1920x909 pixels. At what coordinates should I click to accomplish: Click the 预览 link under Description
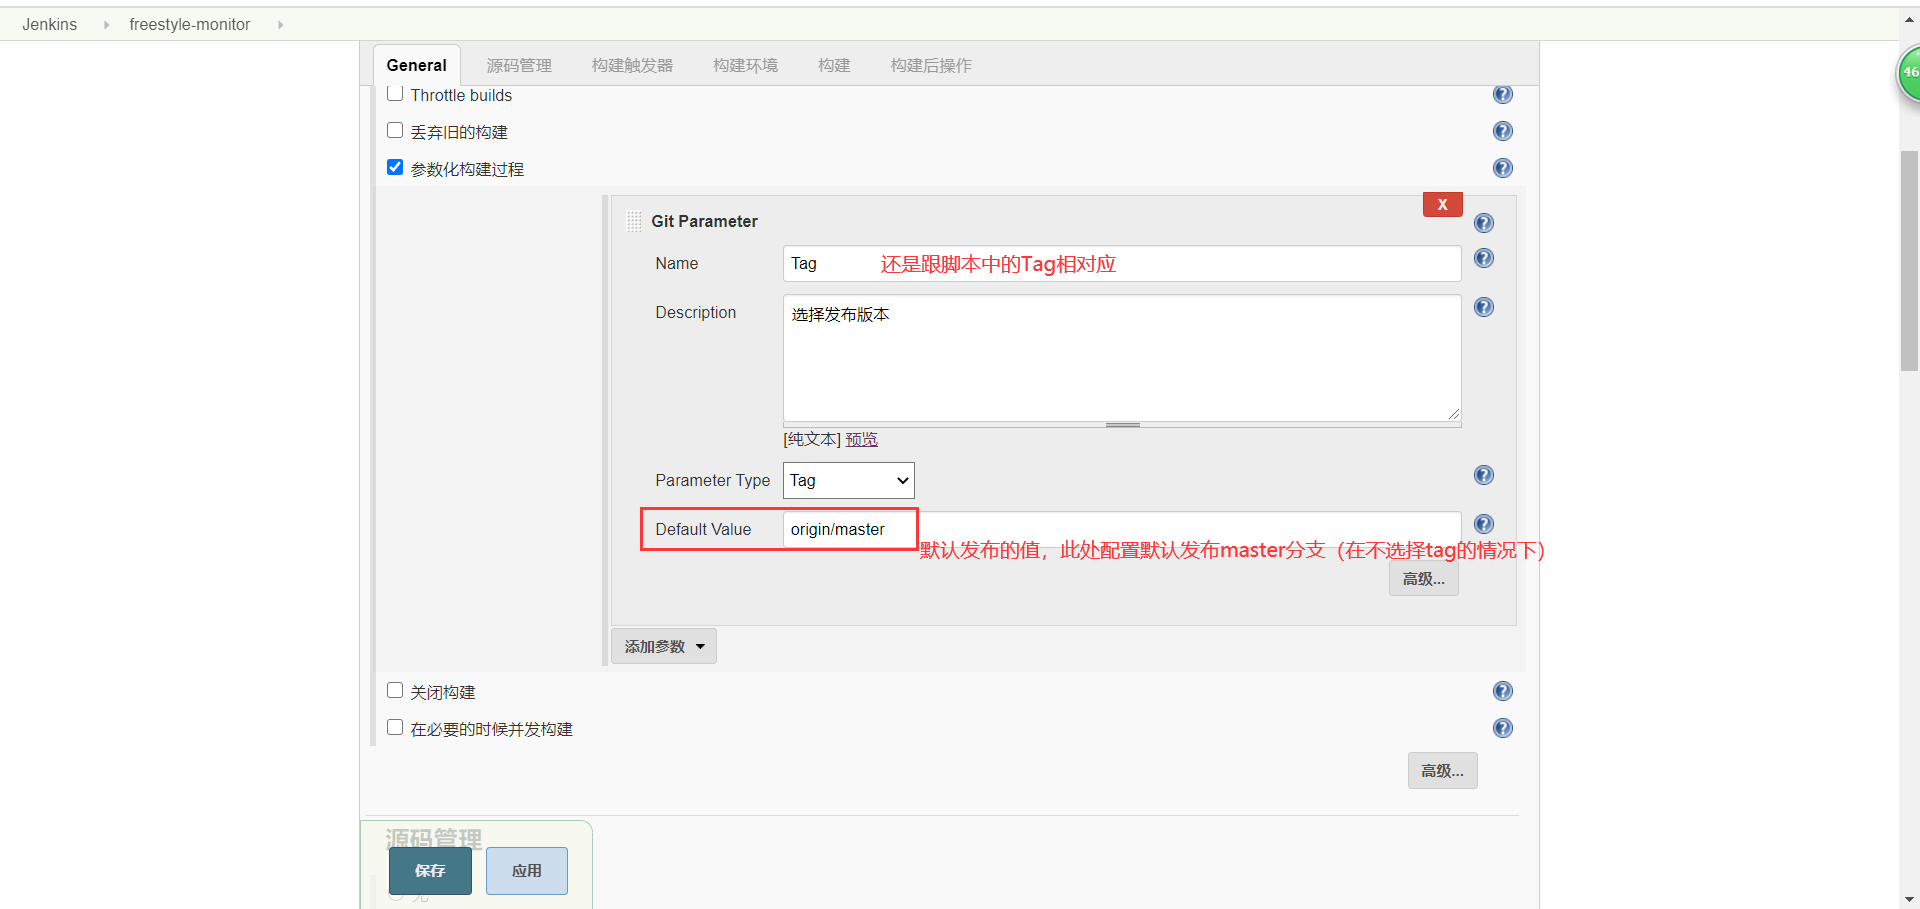click(x=861, y=439)
